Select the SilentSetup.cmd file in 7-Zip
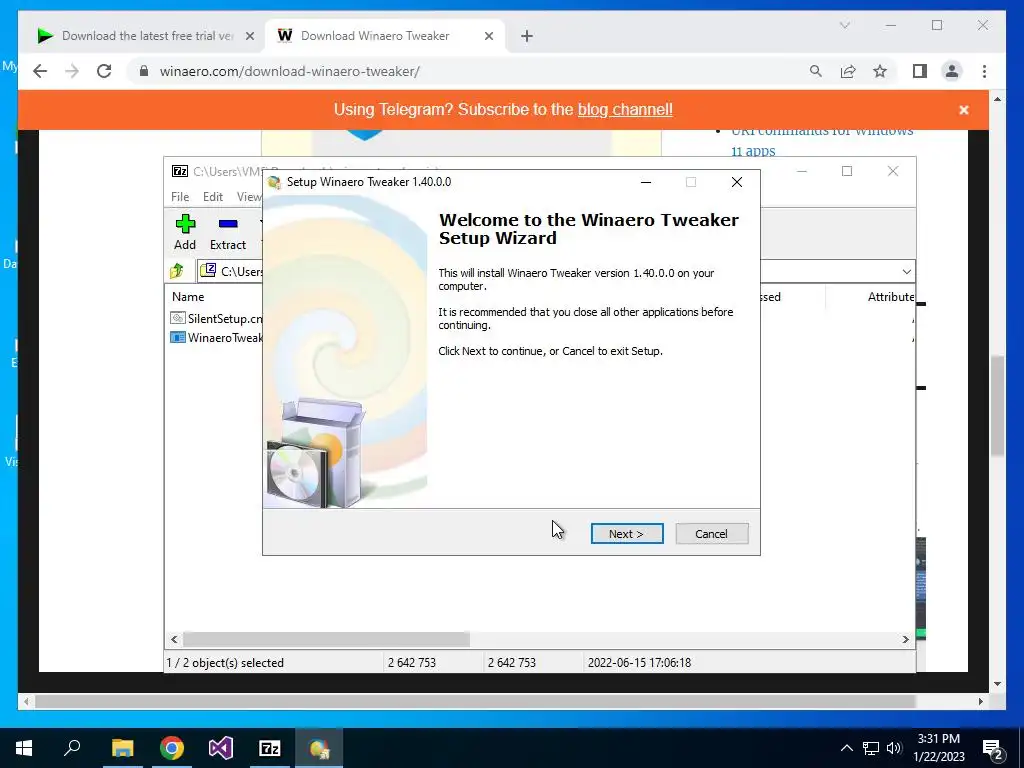Image resolution: width=1024 pixels, height=768 pixels. pos(216,318)
